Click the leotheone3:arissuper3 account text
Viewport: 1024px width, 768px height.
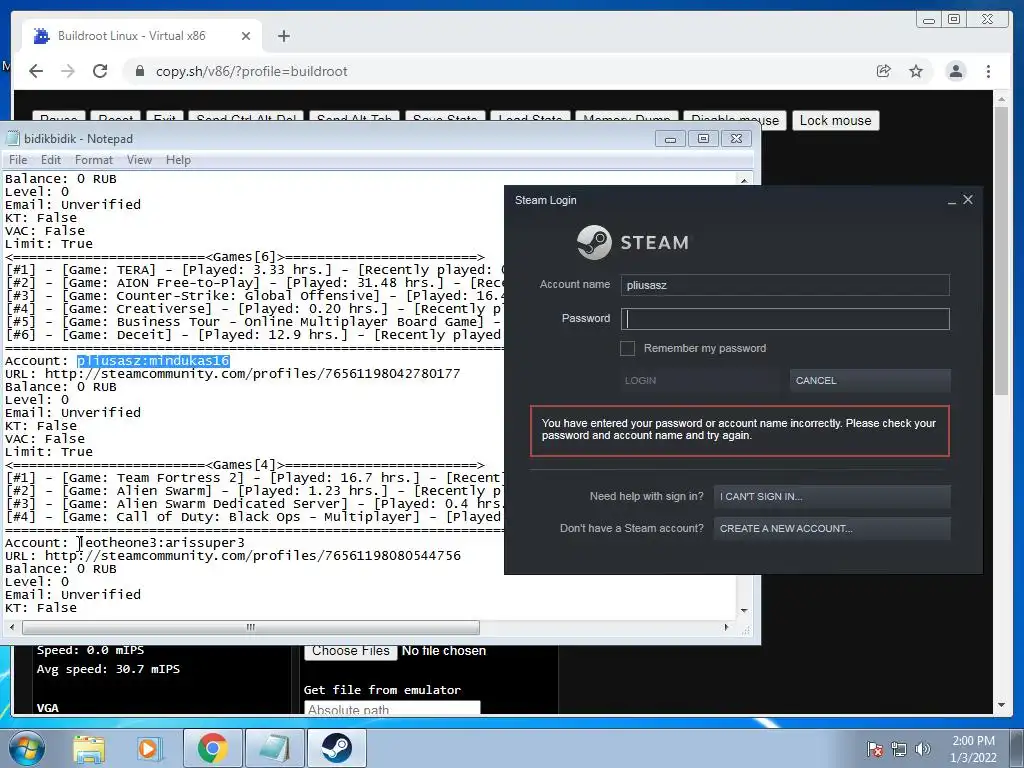coord(161,543)
